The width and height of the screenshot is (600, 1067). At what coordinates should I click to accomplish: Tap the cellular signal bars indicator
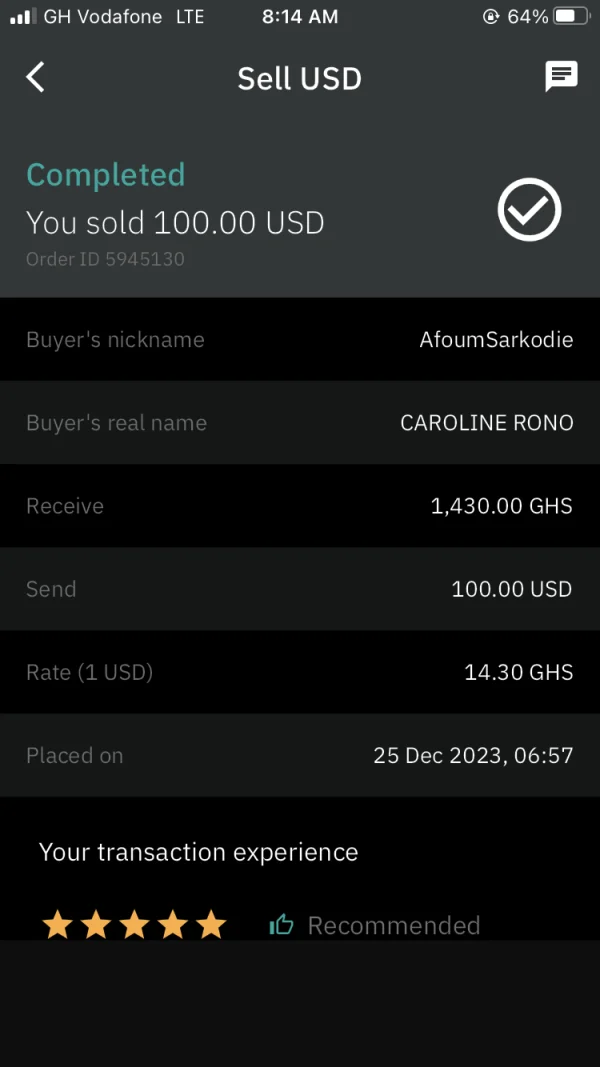(22, 17)
